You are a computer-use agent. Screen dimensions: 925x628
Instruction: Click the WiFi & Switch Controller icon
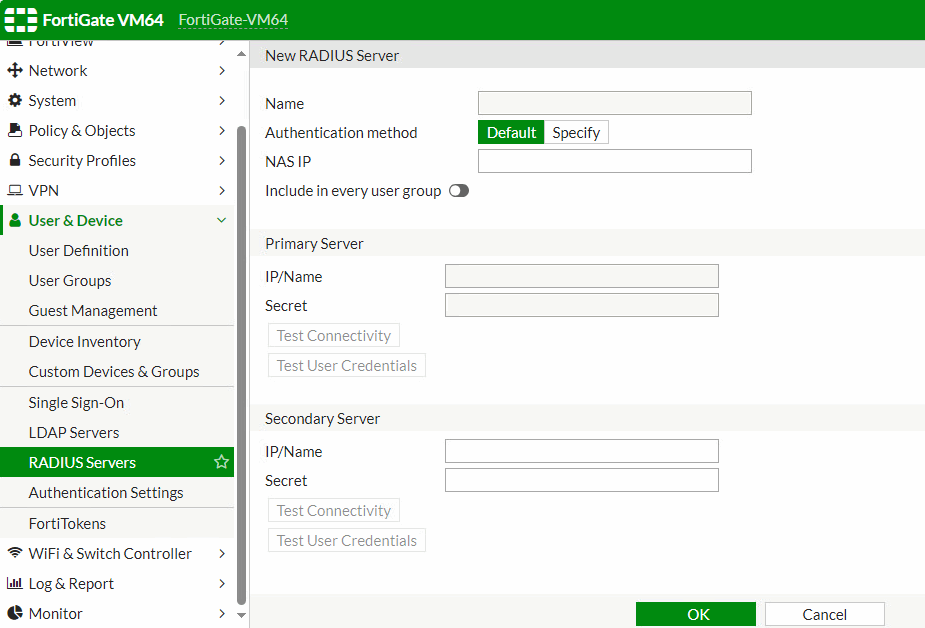(x=15, y=553)
